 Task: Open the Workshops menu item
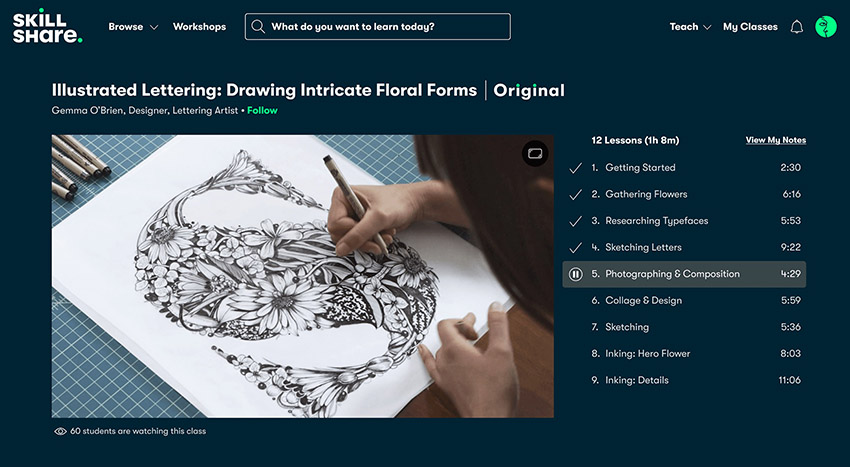(x=199, y=27)
